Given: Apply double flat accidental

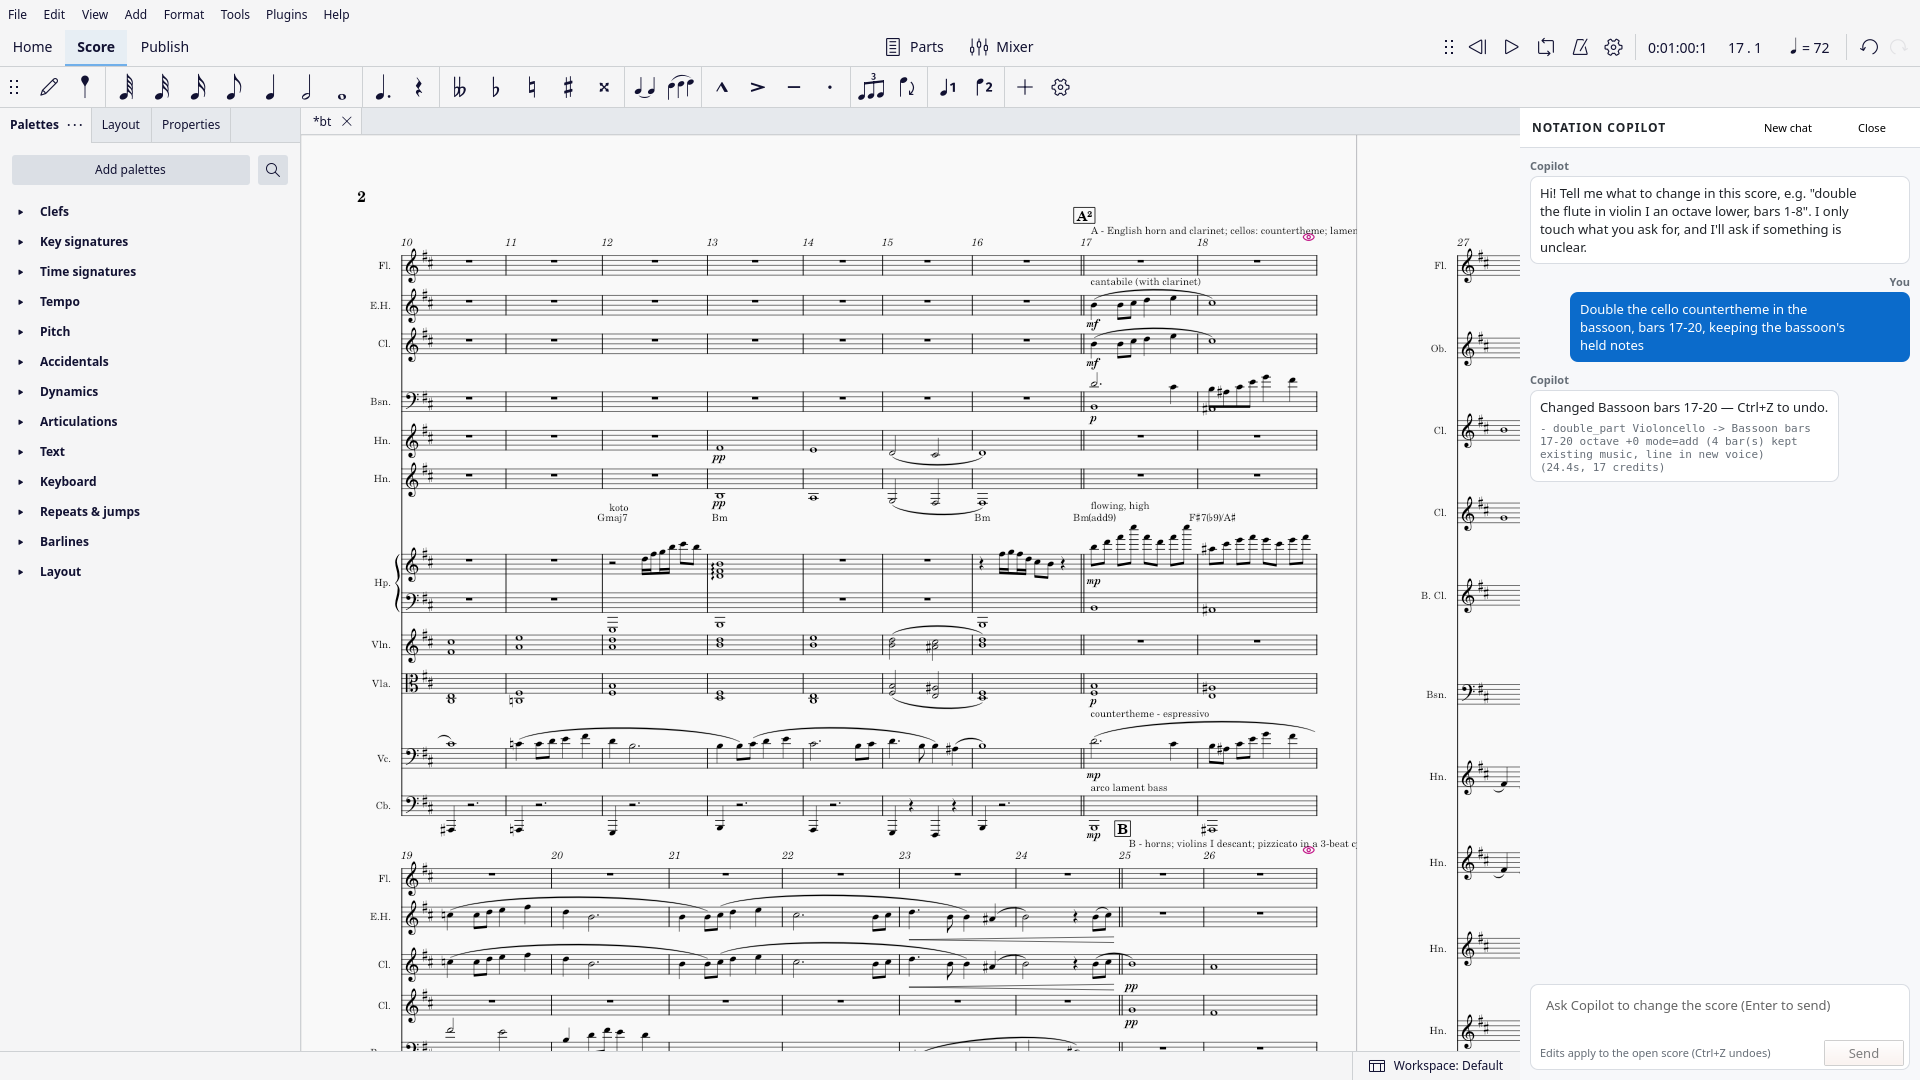Looking at the screenshot, I should pos(460,88).
